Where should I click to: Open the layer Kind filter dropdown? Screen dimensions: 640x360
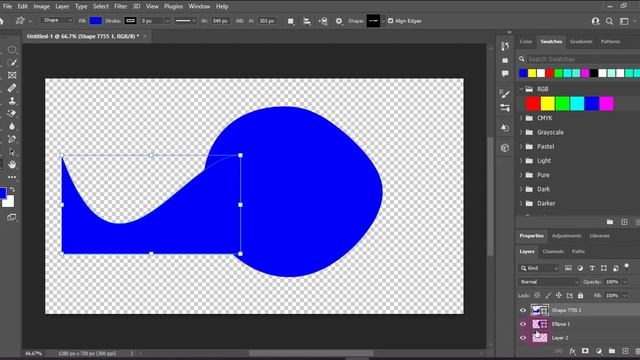click(x=539, y=268)
